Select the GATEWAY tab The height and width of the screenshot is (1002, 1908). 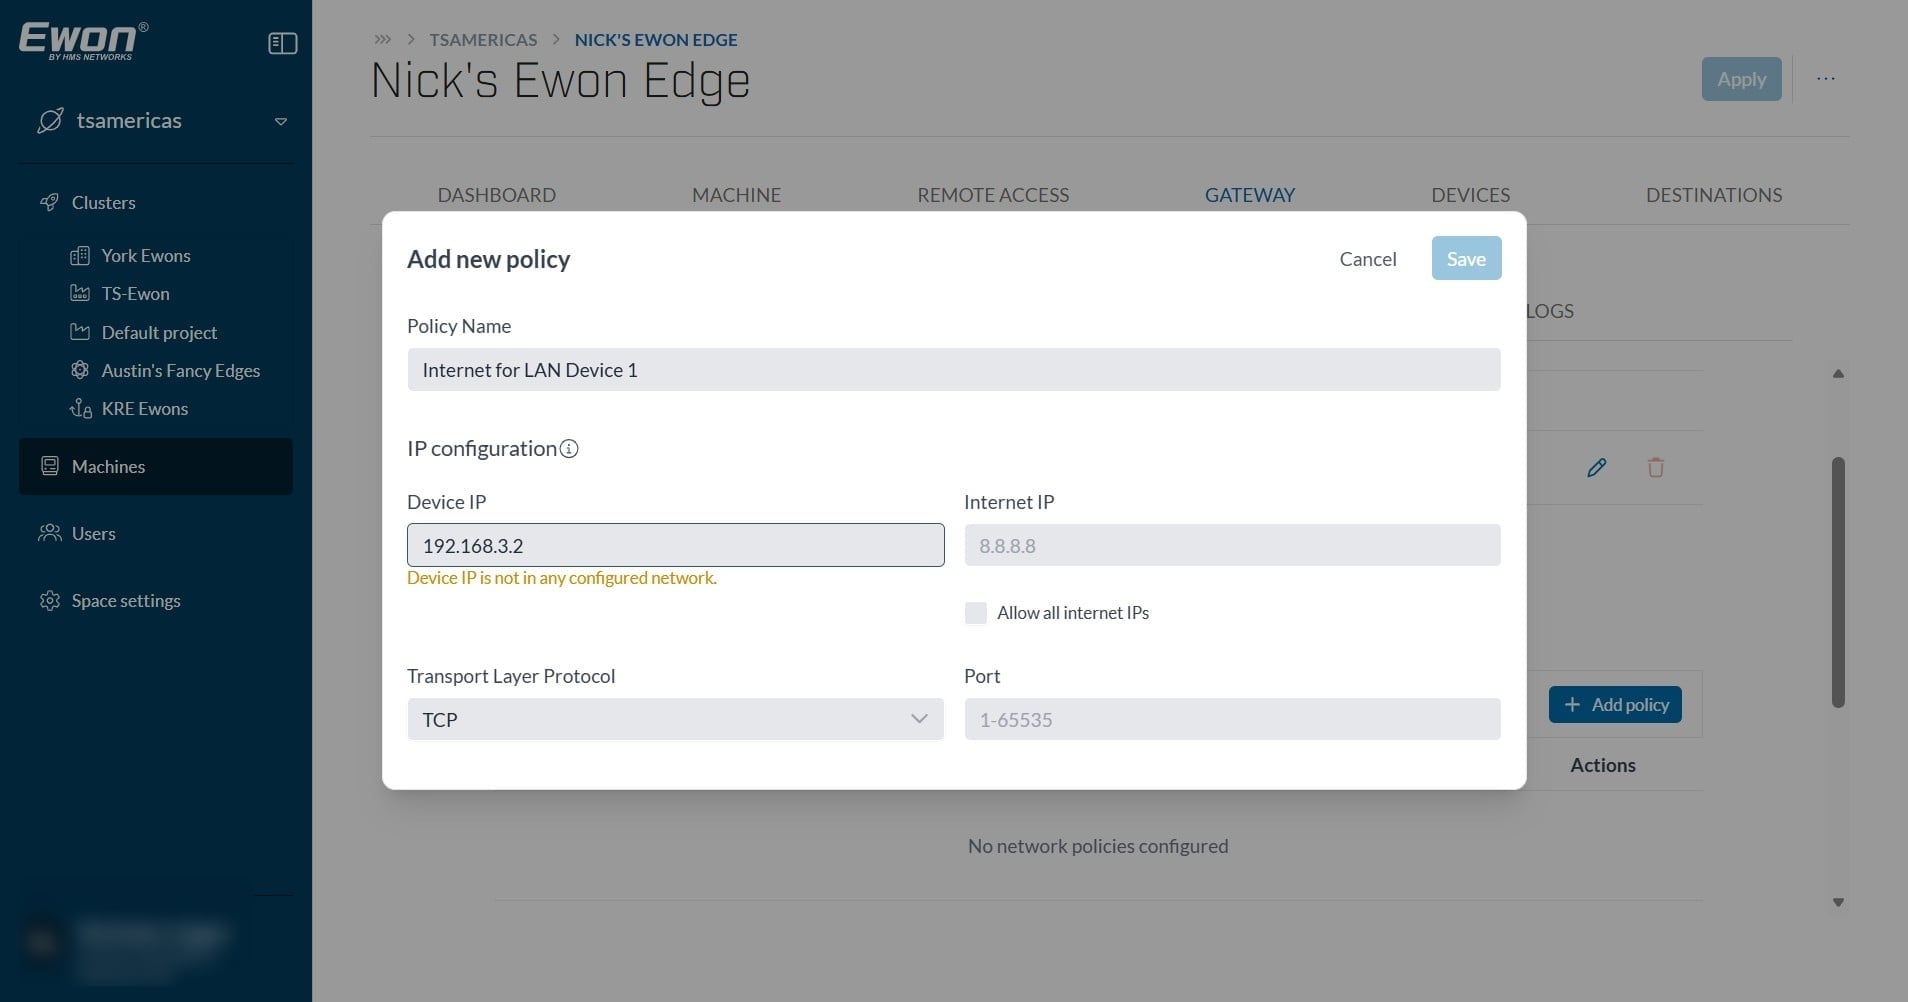1250,195
